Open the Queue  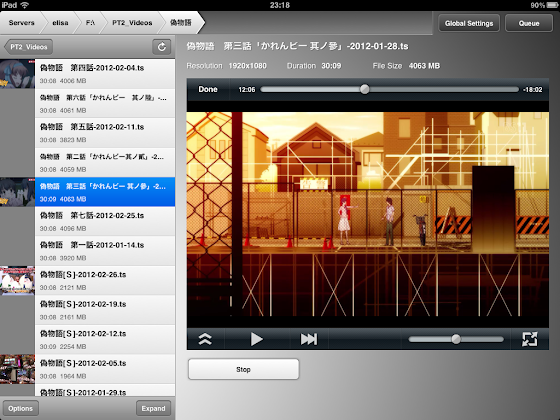point(529,24)
